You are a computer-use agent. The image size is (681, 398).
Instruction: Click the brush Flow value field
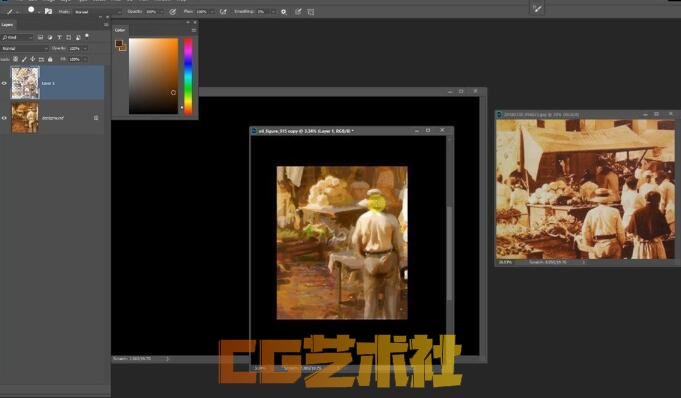click(202, 12)
